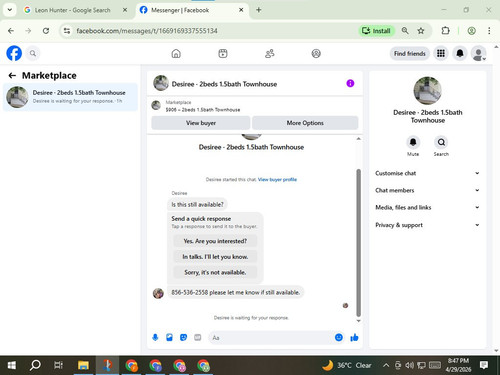Record a voice clip microphone icon
This screenshot has width=500, height=375.
pos(155,338)
